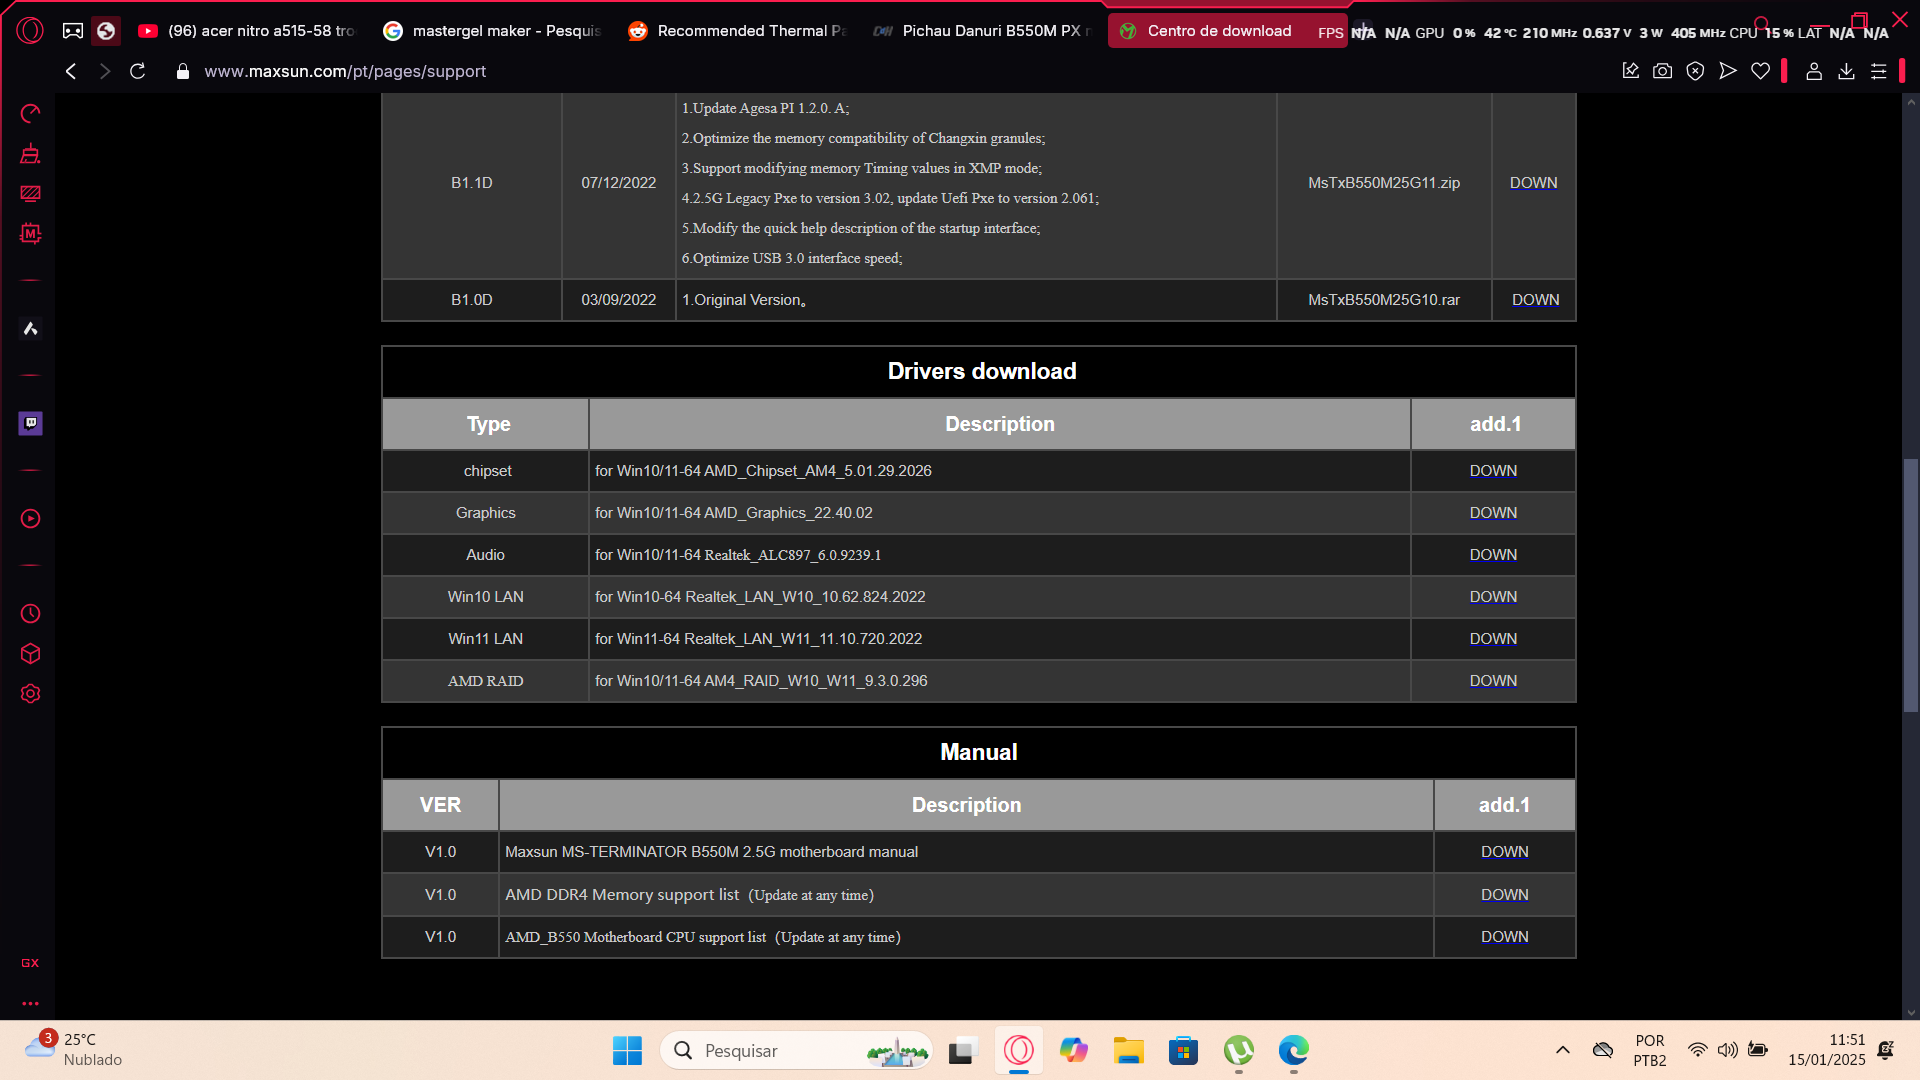Open the Player sidebar icon
The height and width of the screenshot is (1080, 1920).
click(x=30, y=518)
